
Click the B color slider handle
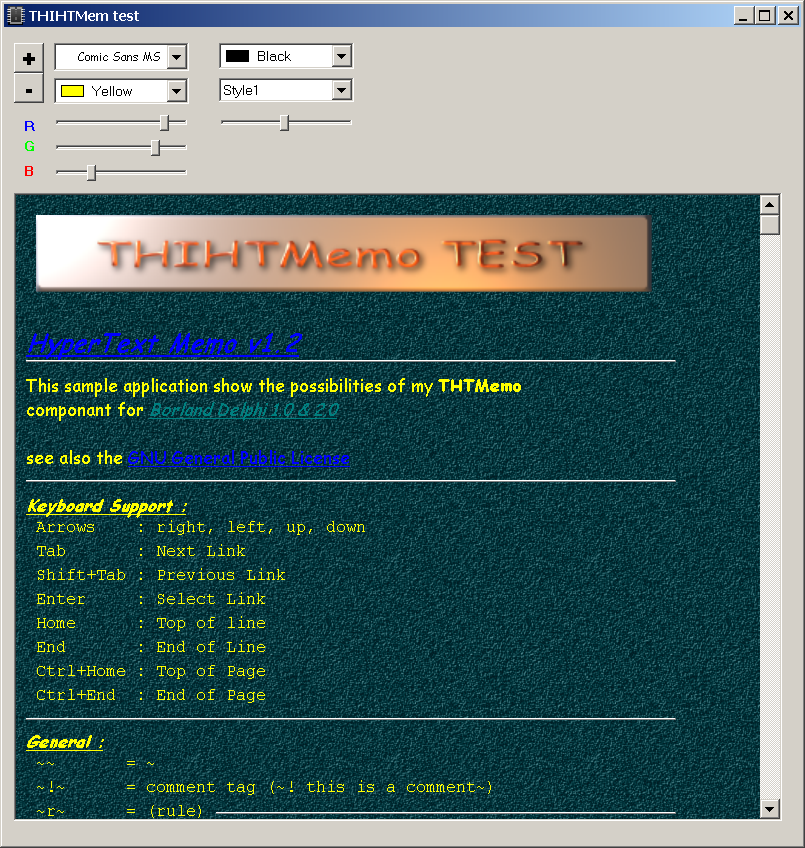point(91,172)
